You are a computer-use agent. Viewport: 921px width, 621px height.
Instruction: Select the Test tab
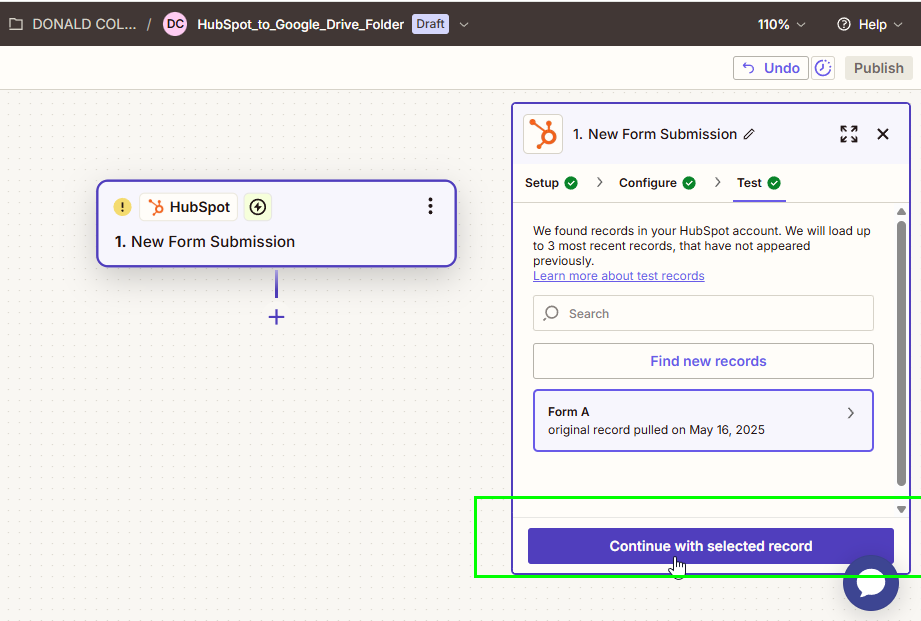point(759,183)
